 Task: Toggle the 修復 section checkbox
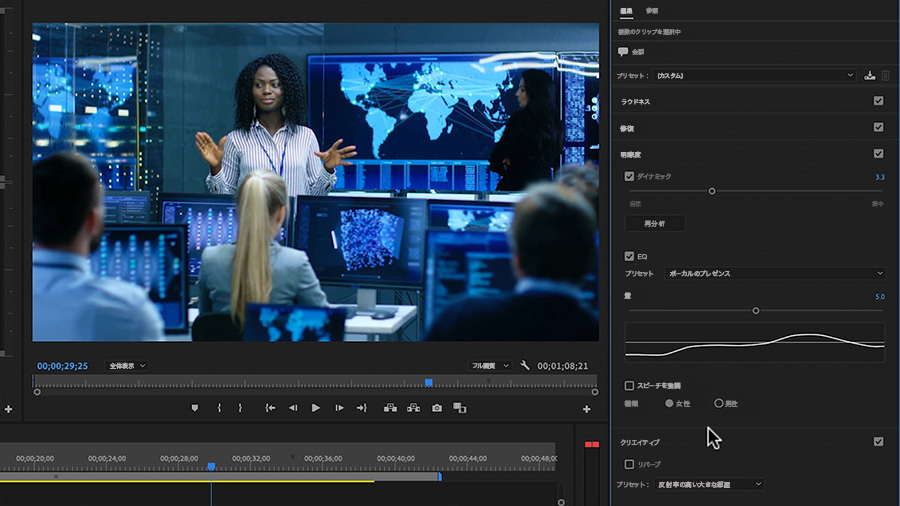pos(878,127)
